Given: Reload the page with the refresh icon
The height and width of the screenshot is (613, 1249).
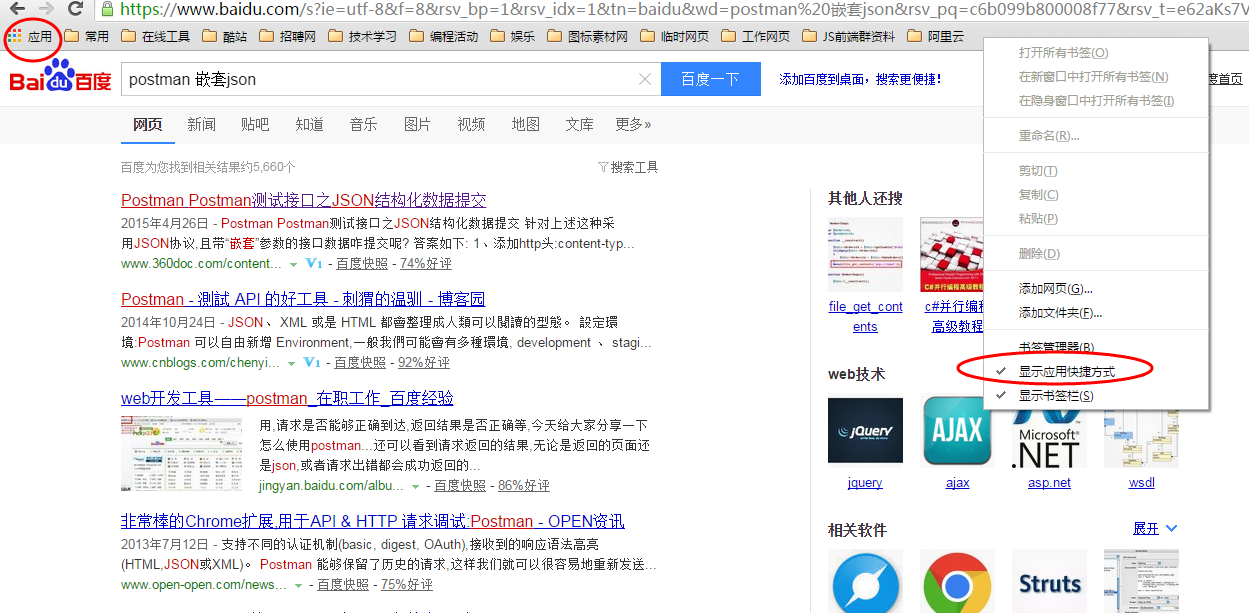Looking at the screenshot, I should coord(75,9).
